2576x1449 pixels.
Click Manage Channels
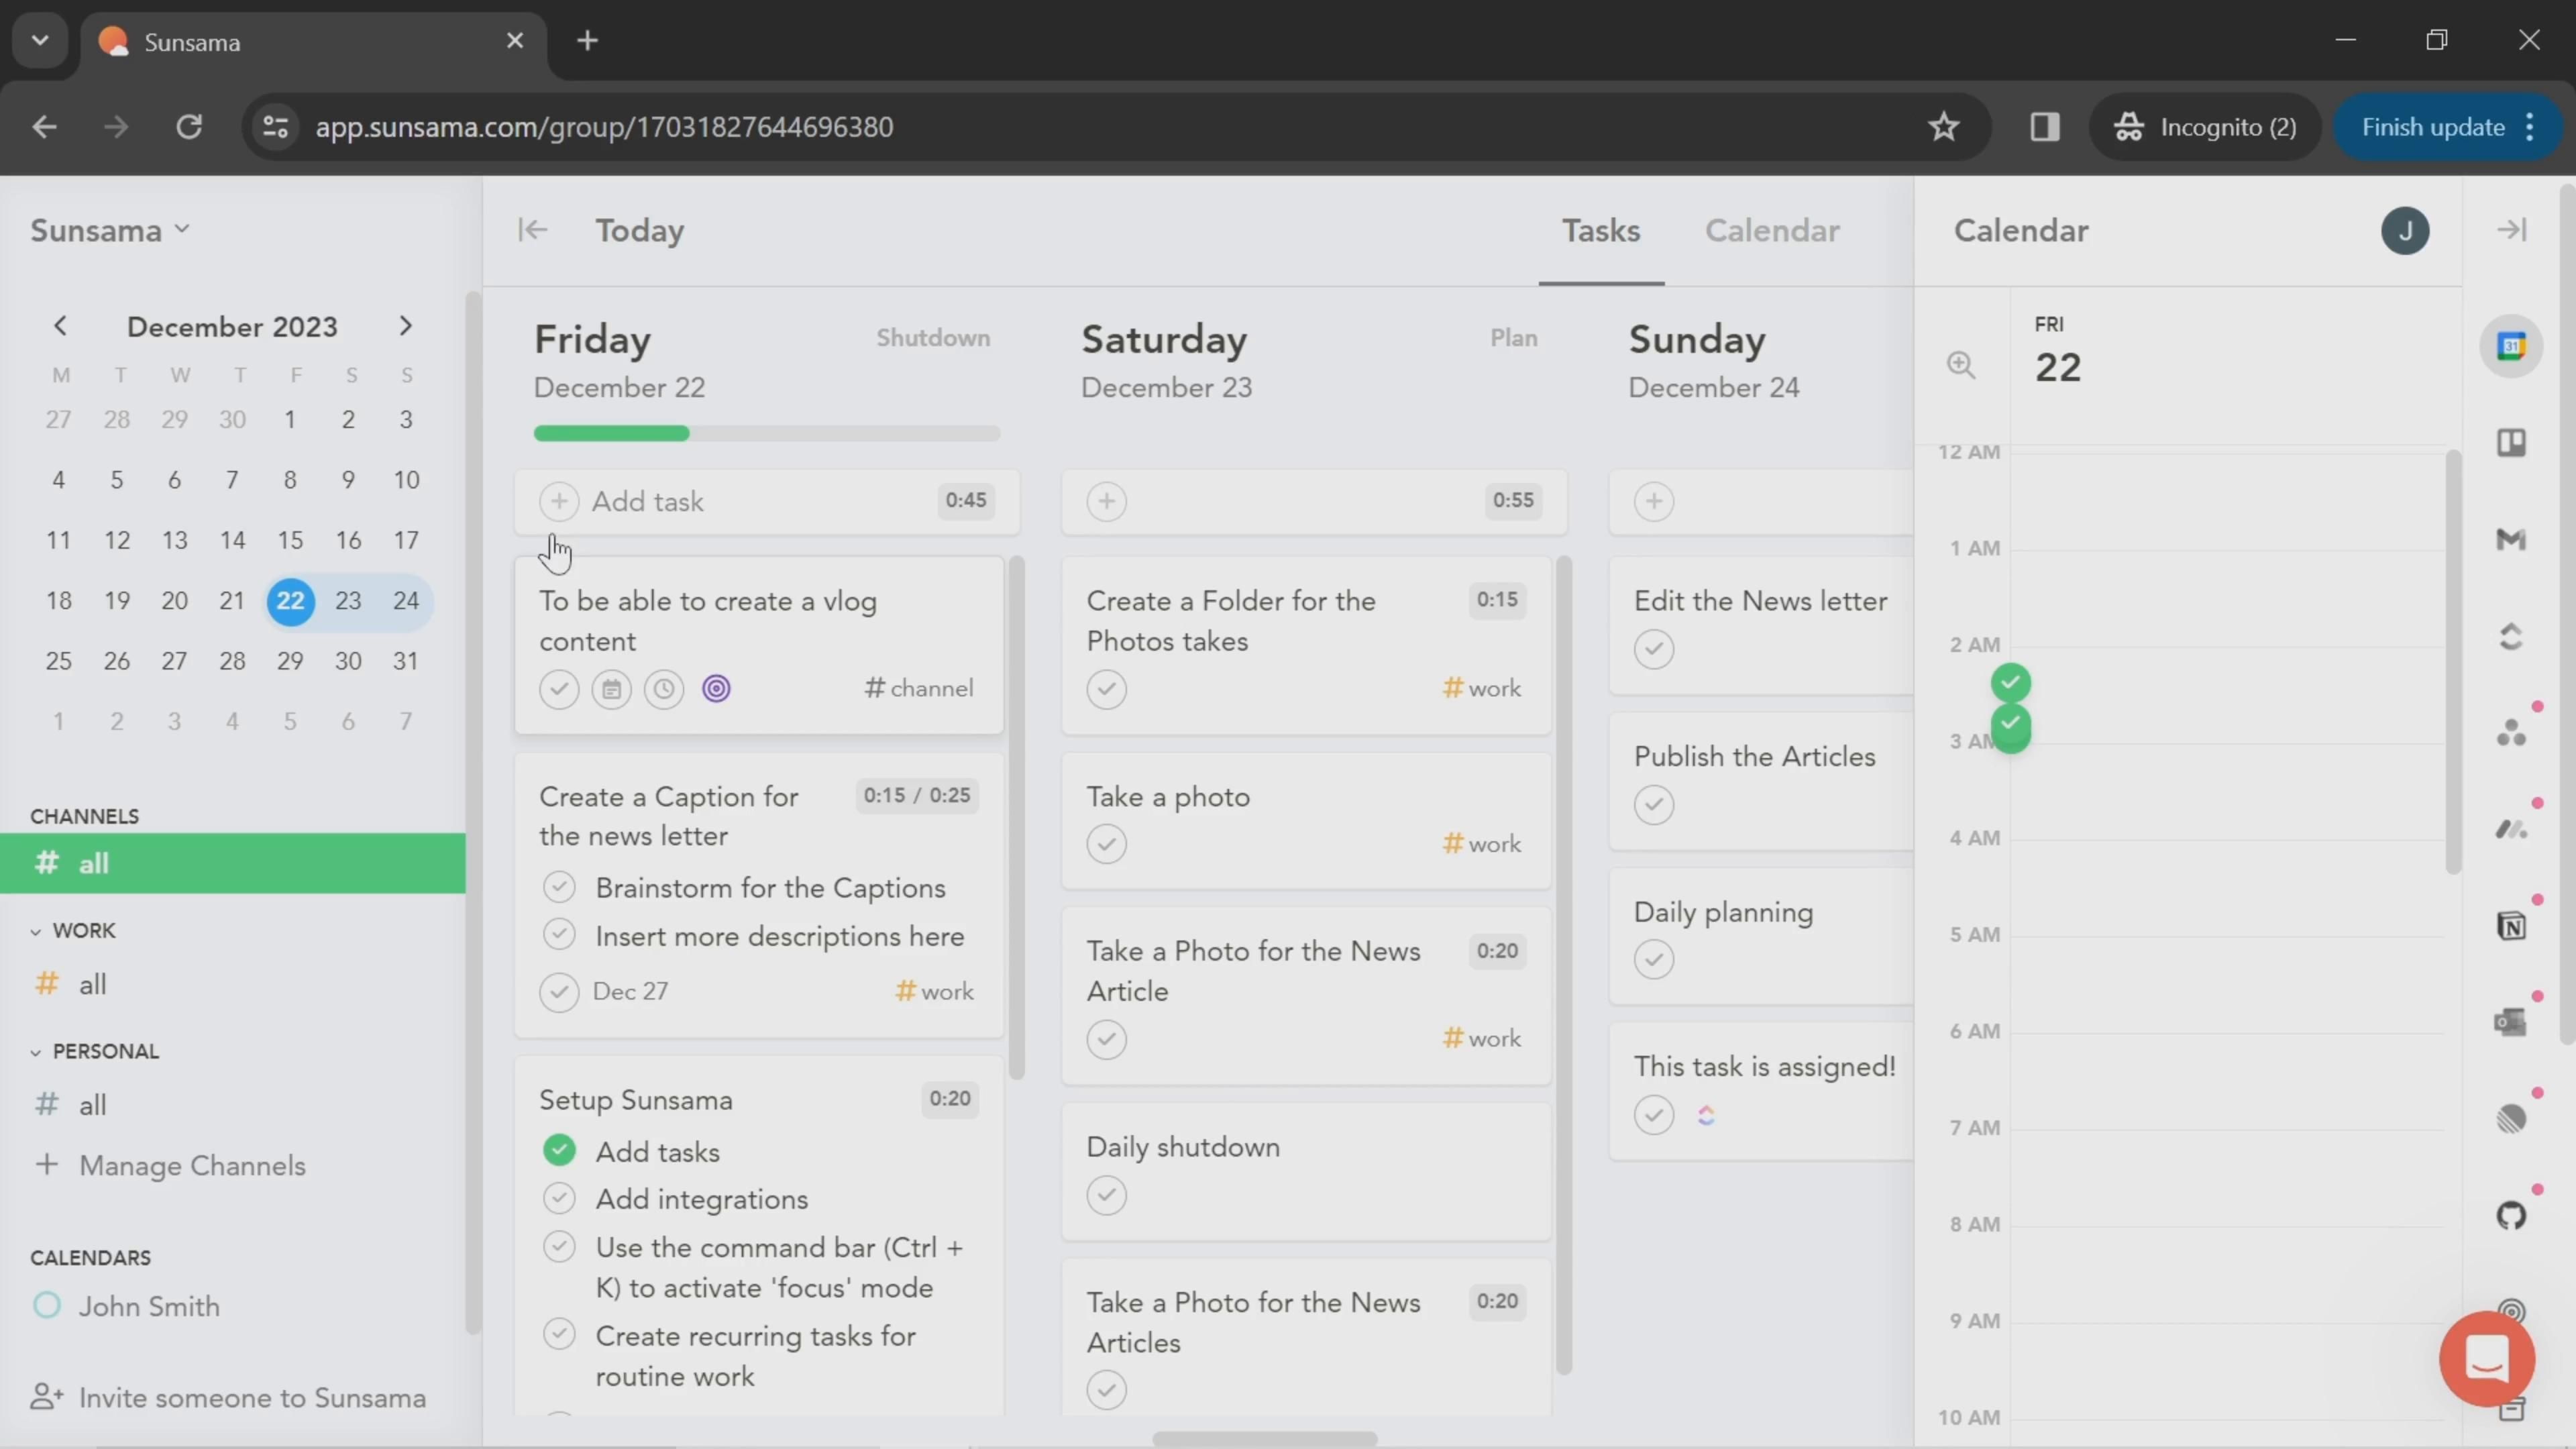(x=192, y=1166)
